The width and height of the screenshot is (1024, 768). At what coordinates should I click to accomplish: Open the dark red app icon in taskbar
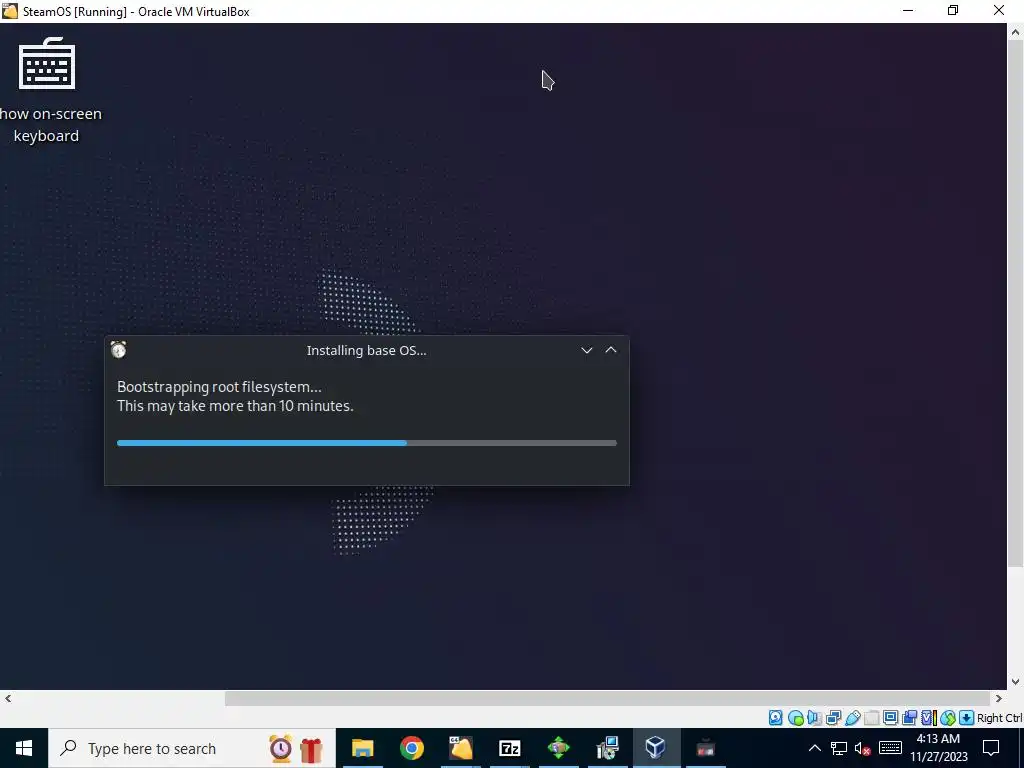point(705,748)
